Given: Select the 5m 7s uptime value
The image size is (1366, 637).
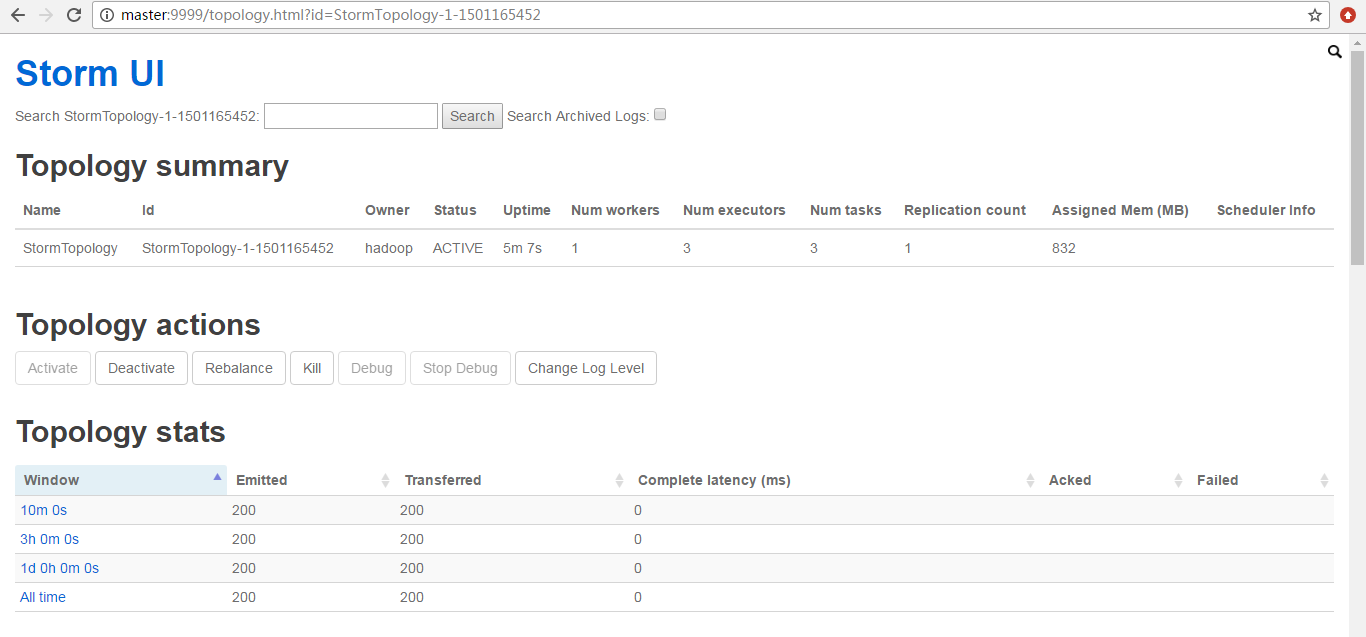Looking at the screenshot, I should pos(523,248).
